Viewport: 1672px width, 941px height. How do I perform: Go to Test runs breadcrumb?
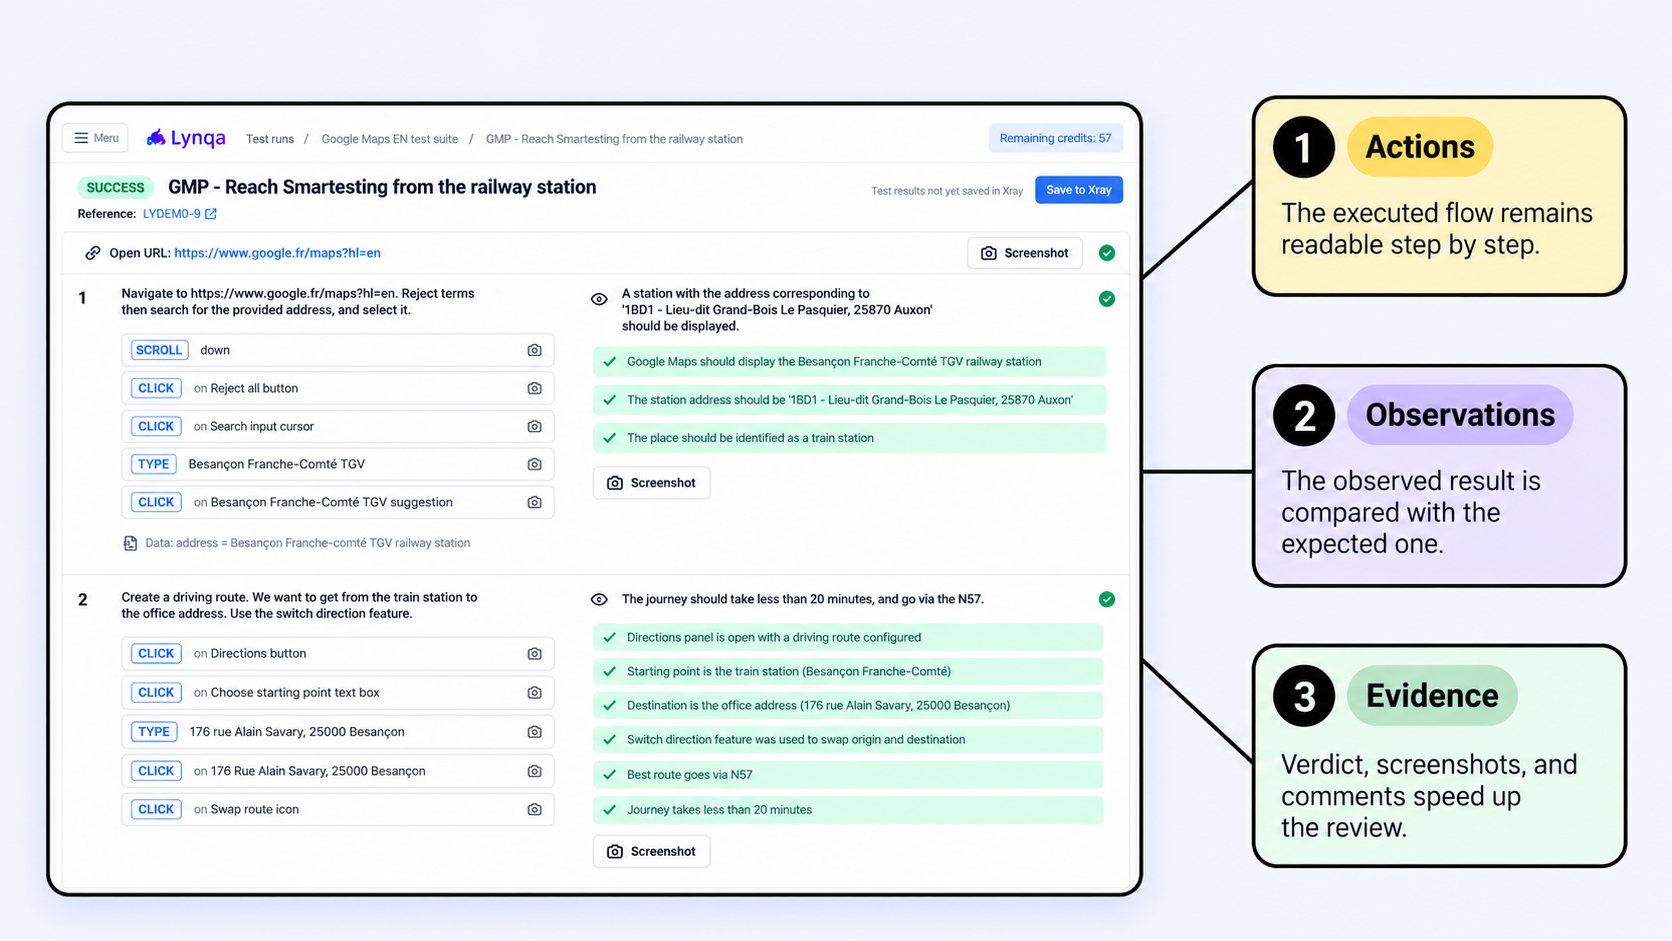(x=270, y=139)
